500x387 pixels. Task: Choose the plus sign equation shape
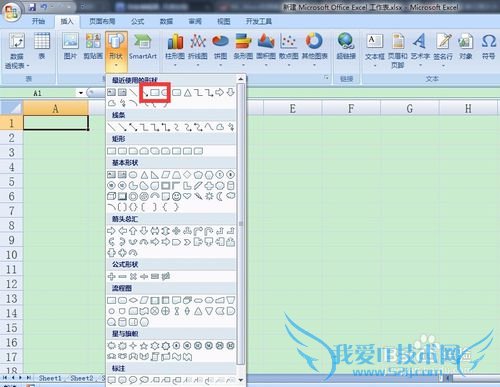tap(111, 276)
